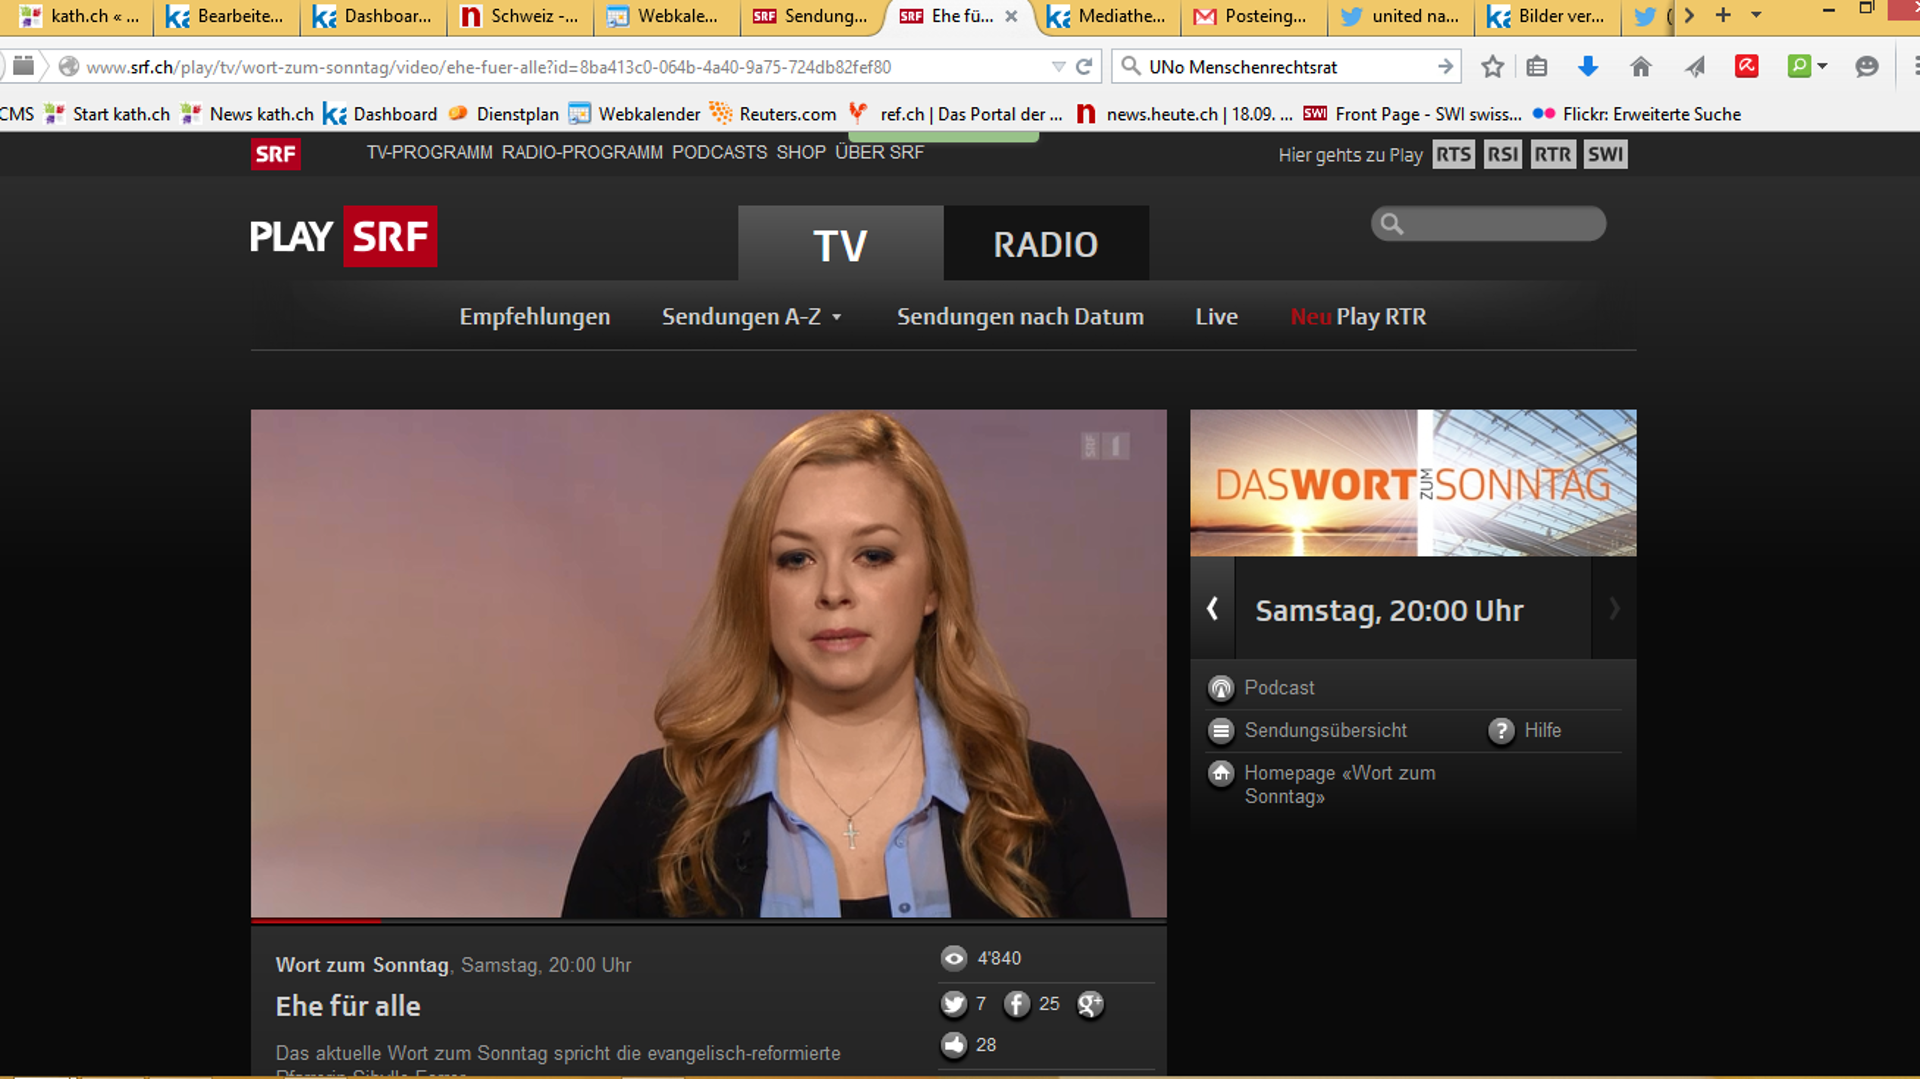The height and width of the screenshot is (1079, 1920).
Task: Click browser search box UNo Menschenrechtsrat
Action: (x=1285, y=67)
